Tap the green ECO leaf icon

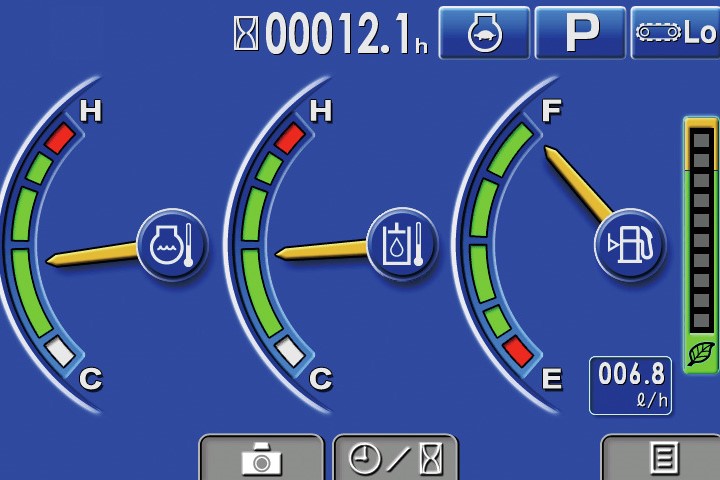(x=700, y=353)
